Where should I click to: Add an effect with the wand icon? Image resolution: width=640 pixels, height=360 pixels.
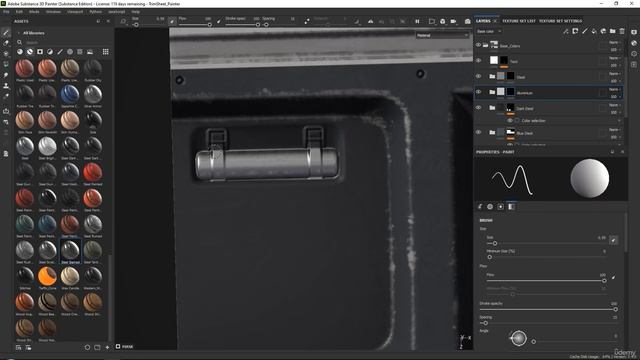click(x=566, y=31)
